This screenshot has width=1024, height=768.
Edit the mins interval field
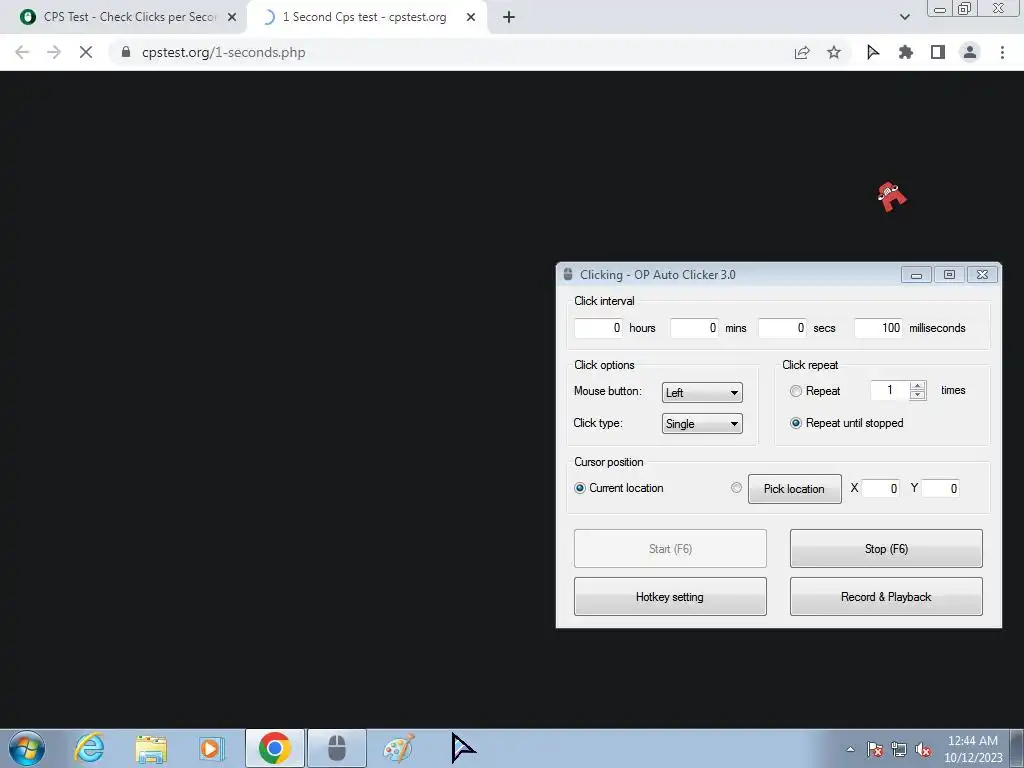pyautogui.click(x=694, y=328)
